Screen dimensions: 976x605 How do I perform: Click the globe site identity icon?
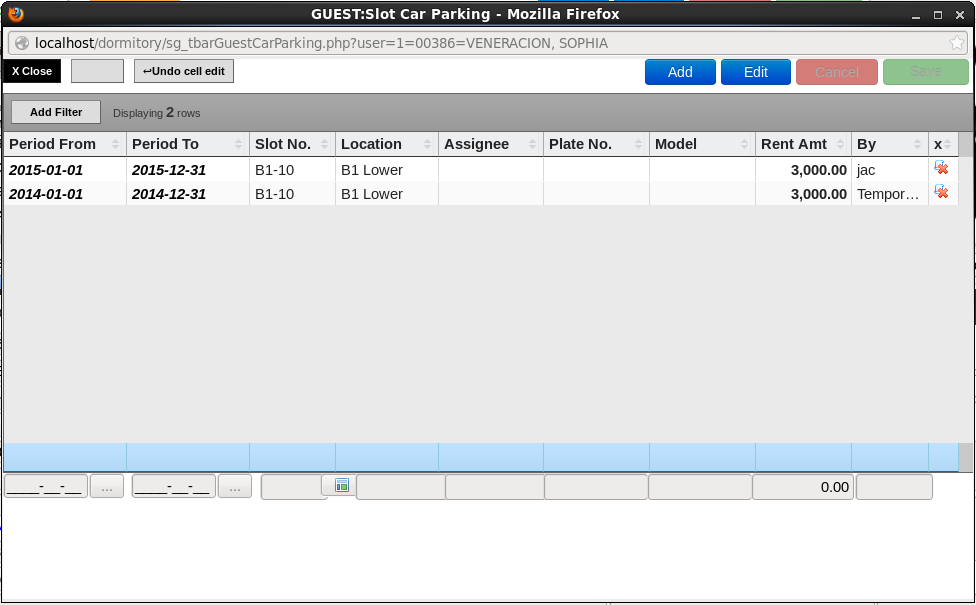coord(21,43)
